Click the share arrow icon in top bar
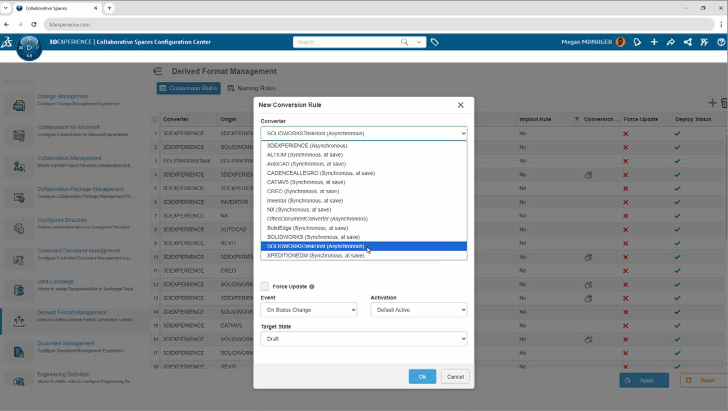Image resolution: width=728 pixels, height=411 pixels. tap(670, 42)
